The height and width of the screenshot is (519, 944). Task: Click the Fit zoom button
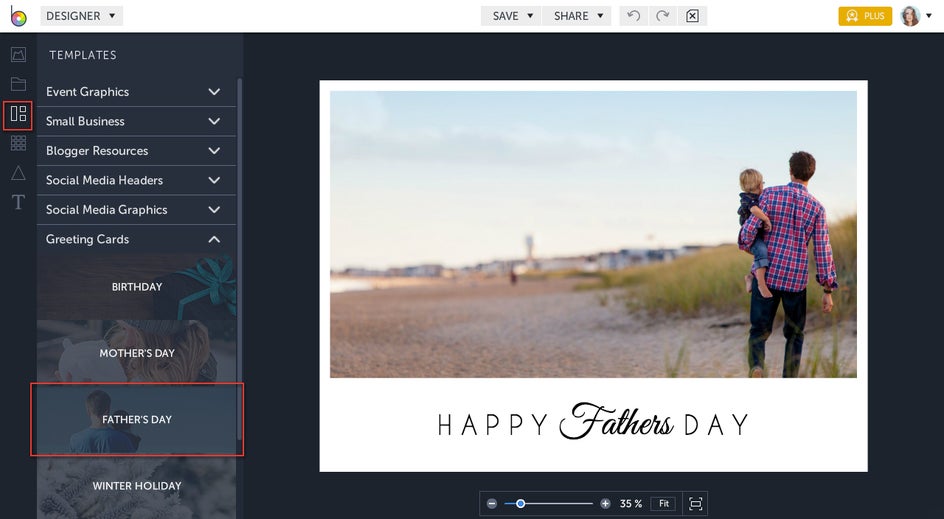[x=663, y=503]
